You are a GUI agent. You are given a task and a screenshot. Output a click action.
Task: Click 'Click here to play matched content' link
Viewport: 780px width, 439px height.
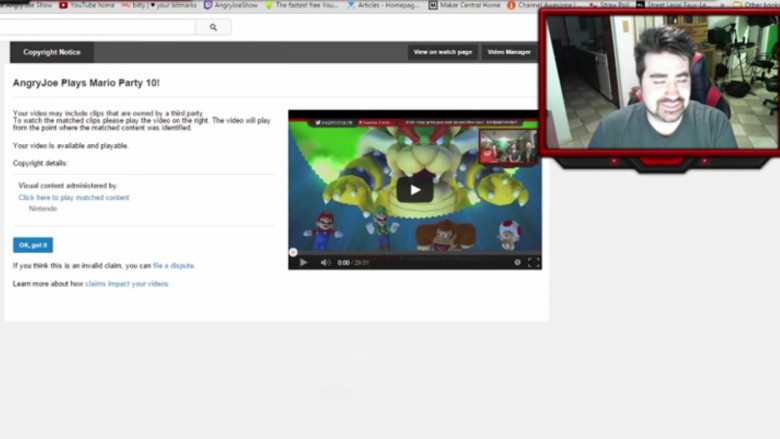74,197
